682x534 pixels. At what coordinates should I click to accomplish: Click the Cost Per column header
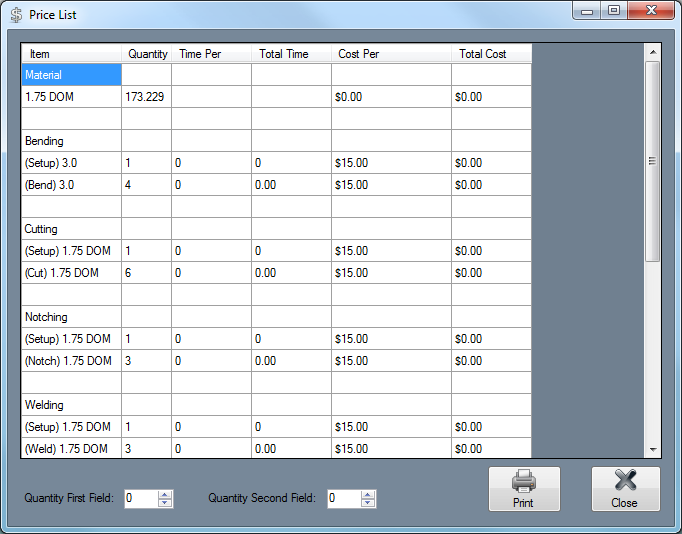391,54
